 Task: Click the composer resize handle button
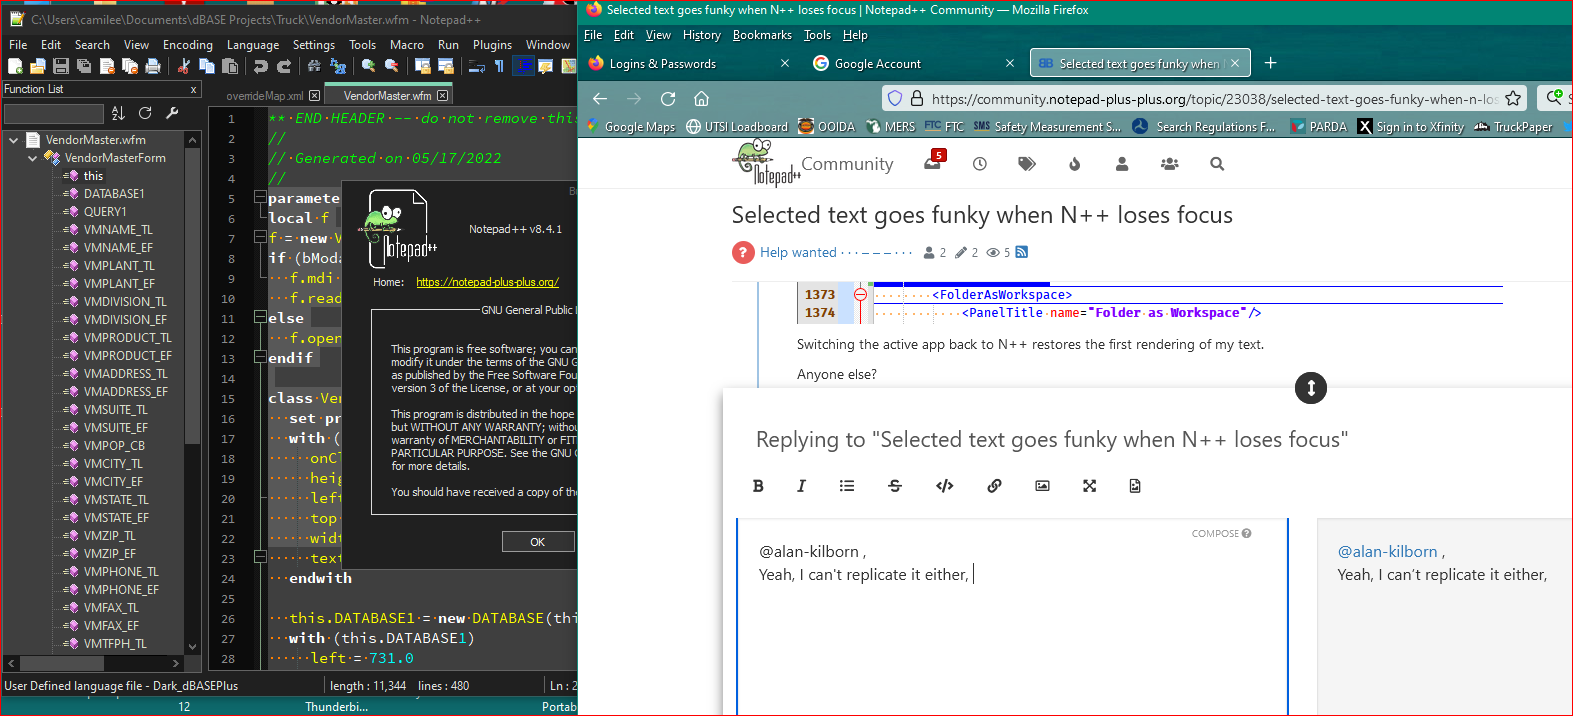tap(1310, 388)
